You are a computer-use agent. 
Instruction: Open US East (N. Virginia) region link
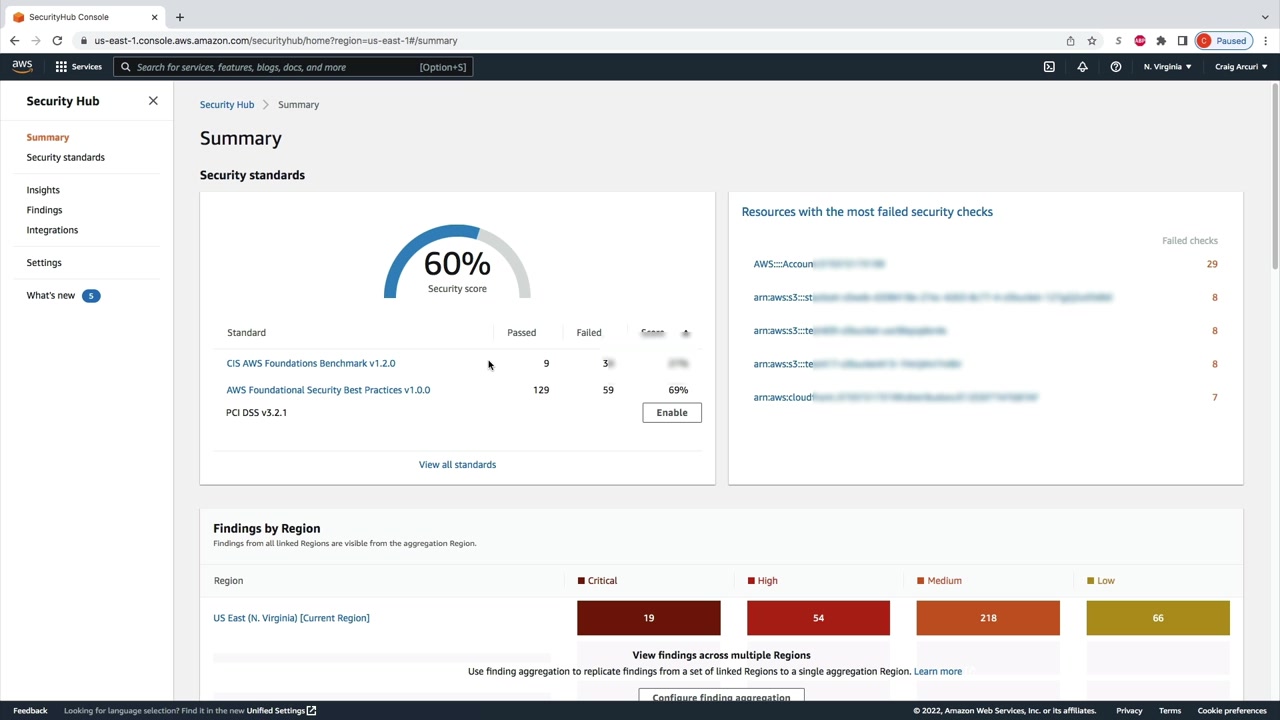click(291, 618)
